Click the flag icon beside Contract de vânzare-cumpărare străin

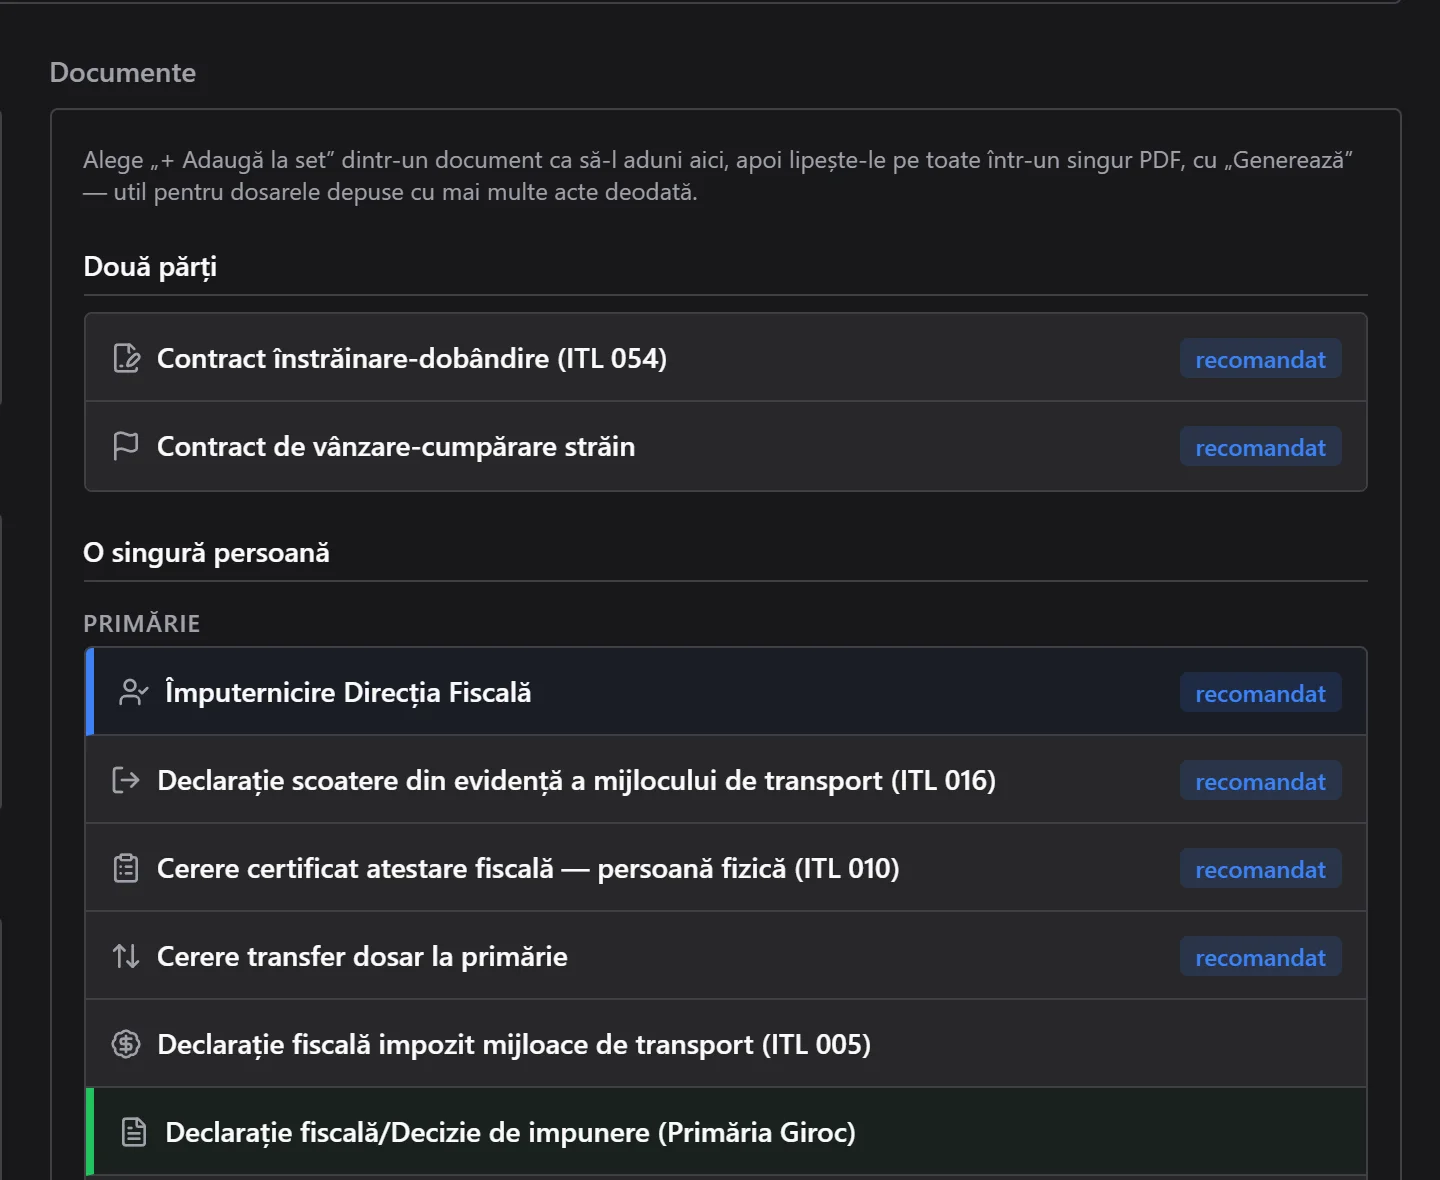[x=126, y=446]
